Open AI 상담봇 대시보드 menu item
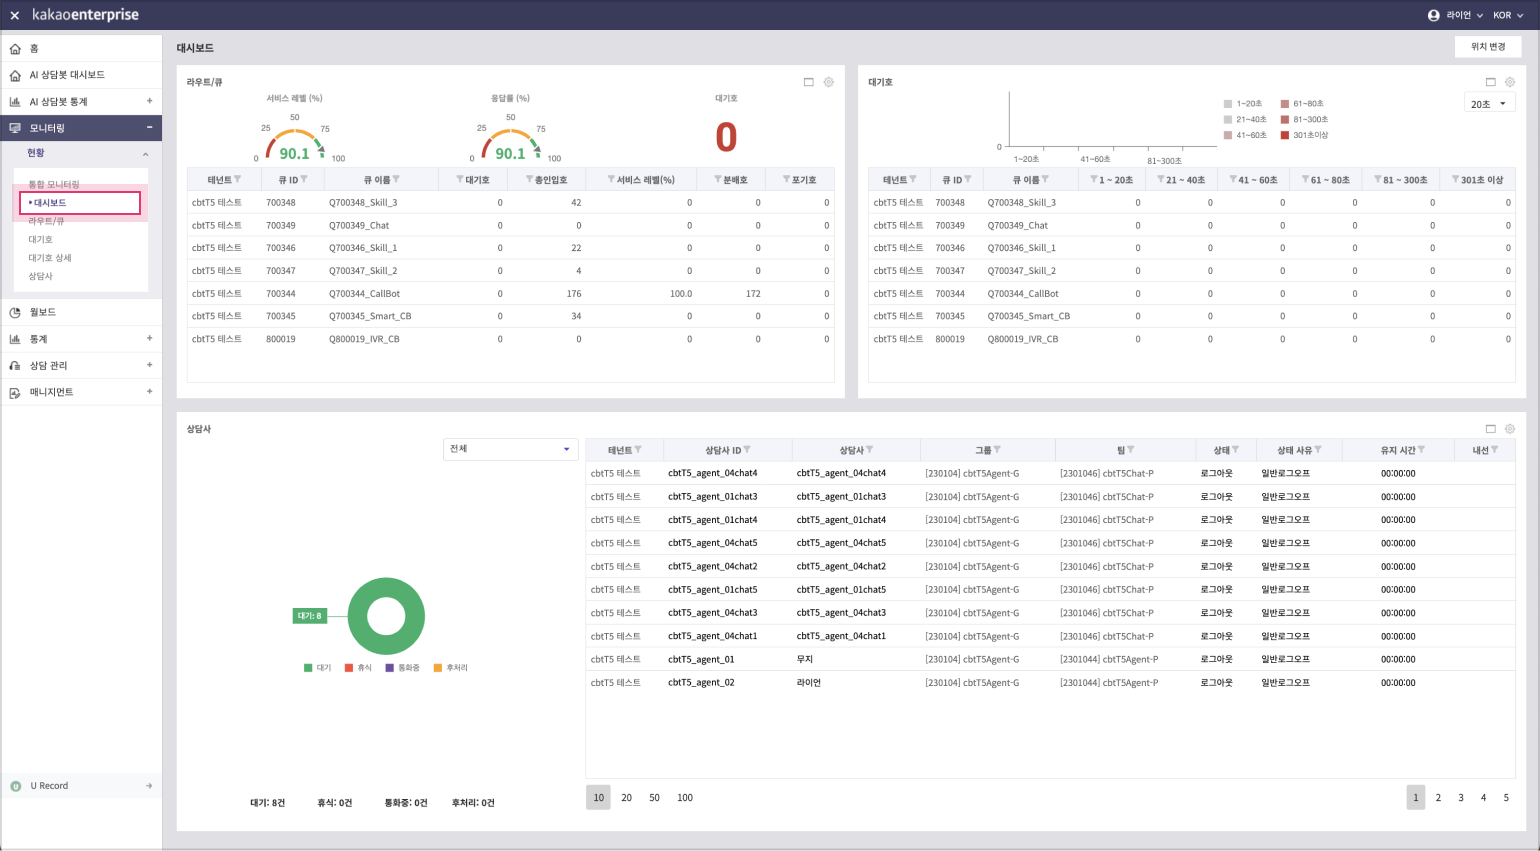Screen dimensions: 1540x851 pos(67,75)
